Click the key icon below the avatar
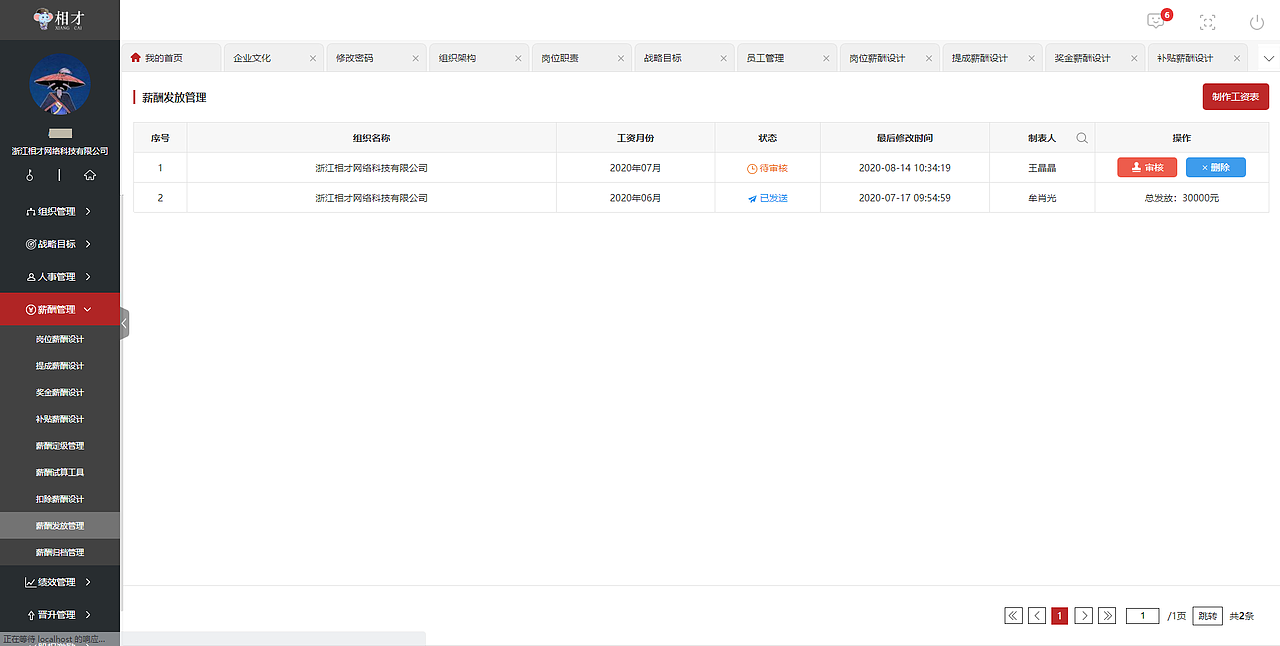 pos(29,175)
